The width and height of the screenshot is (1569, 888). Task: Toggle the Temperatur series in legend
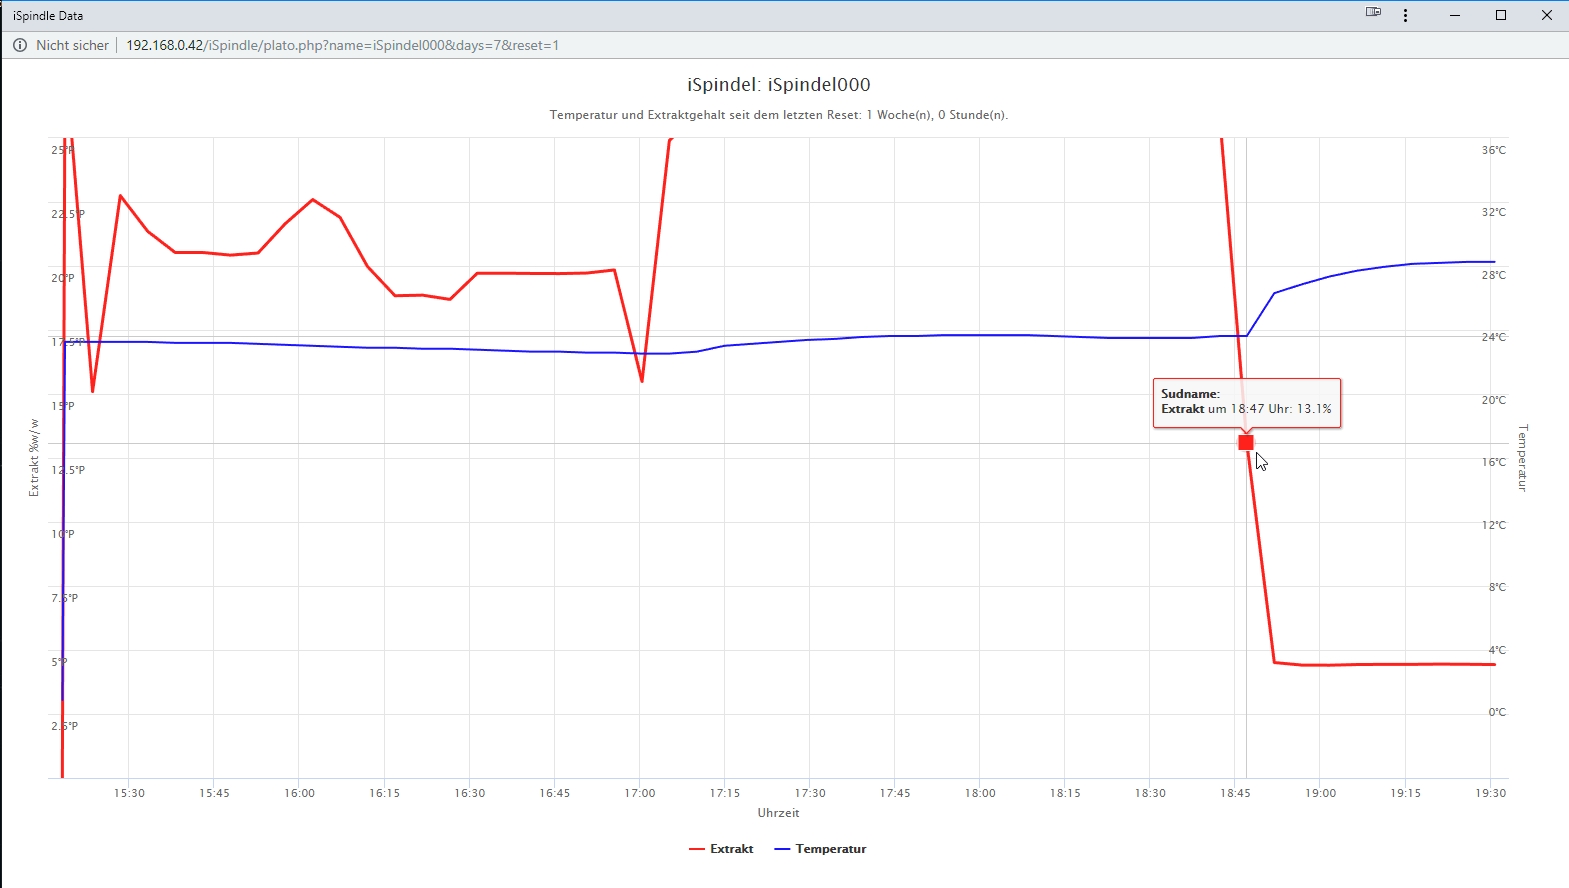(830, 849)
